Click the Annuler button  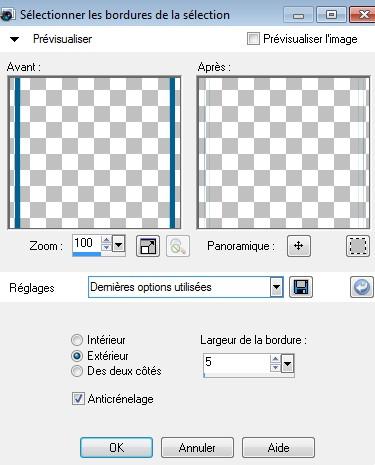pyautogui.click(x=197, y=447)
